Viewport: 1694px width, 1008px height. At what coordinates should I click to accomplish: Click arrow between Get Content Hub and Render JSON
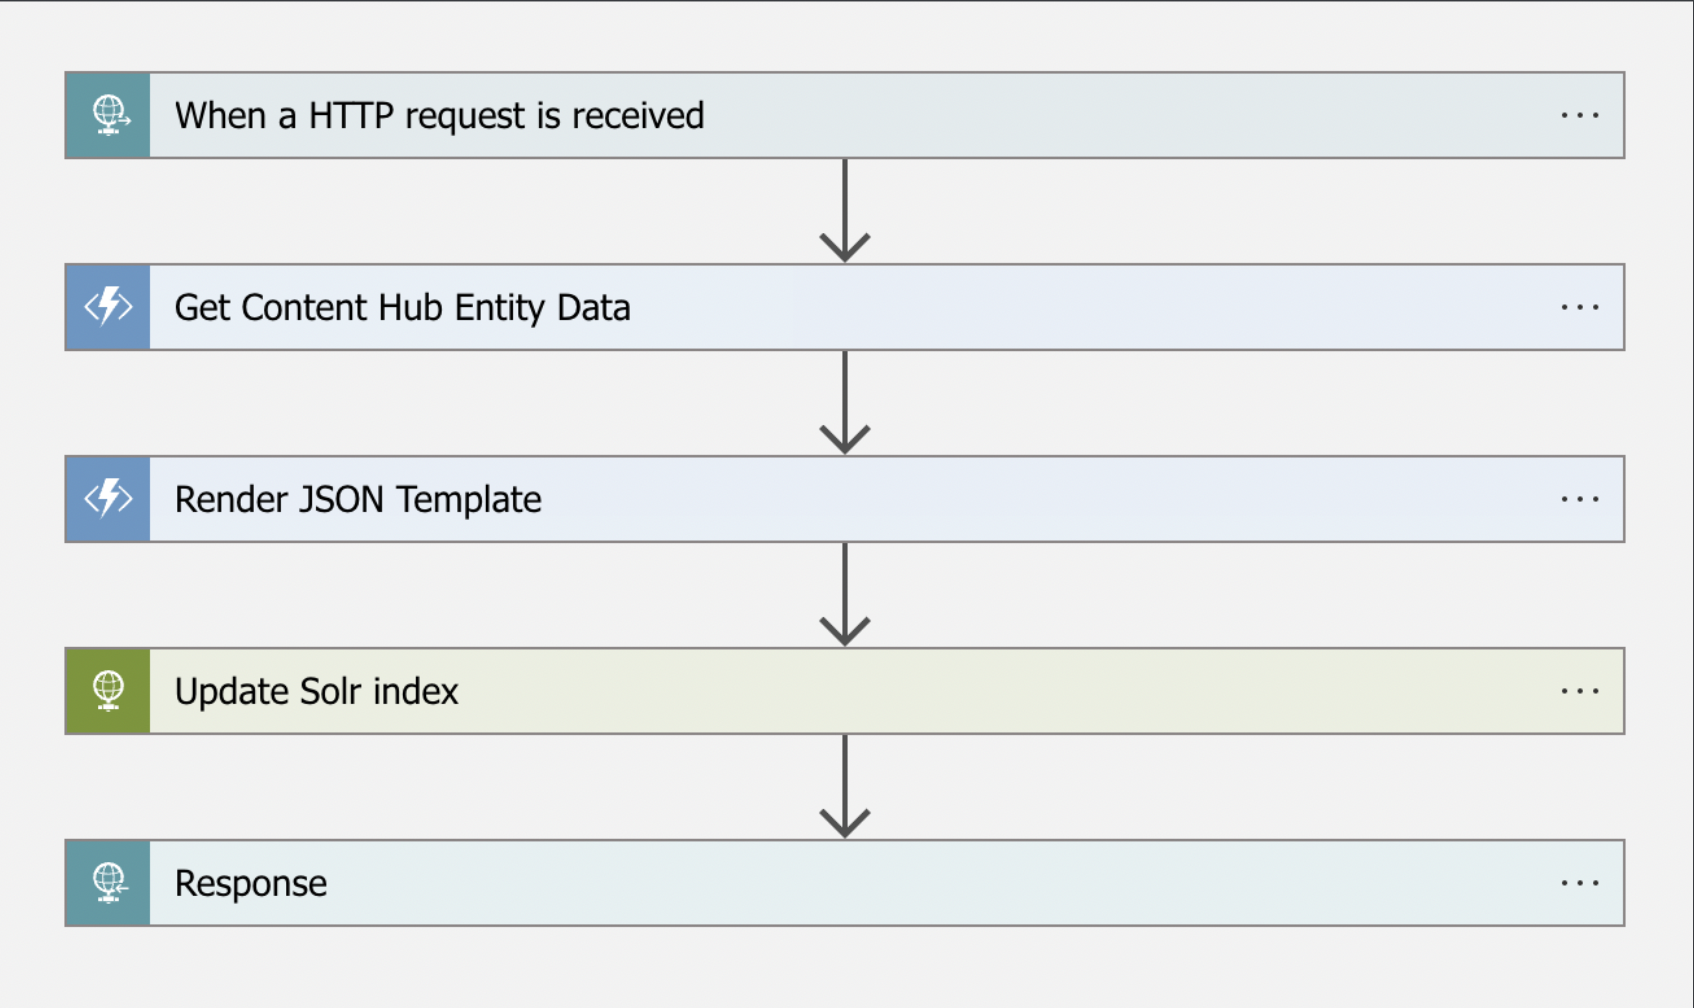[845, 403]
